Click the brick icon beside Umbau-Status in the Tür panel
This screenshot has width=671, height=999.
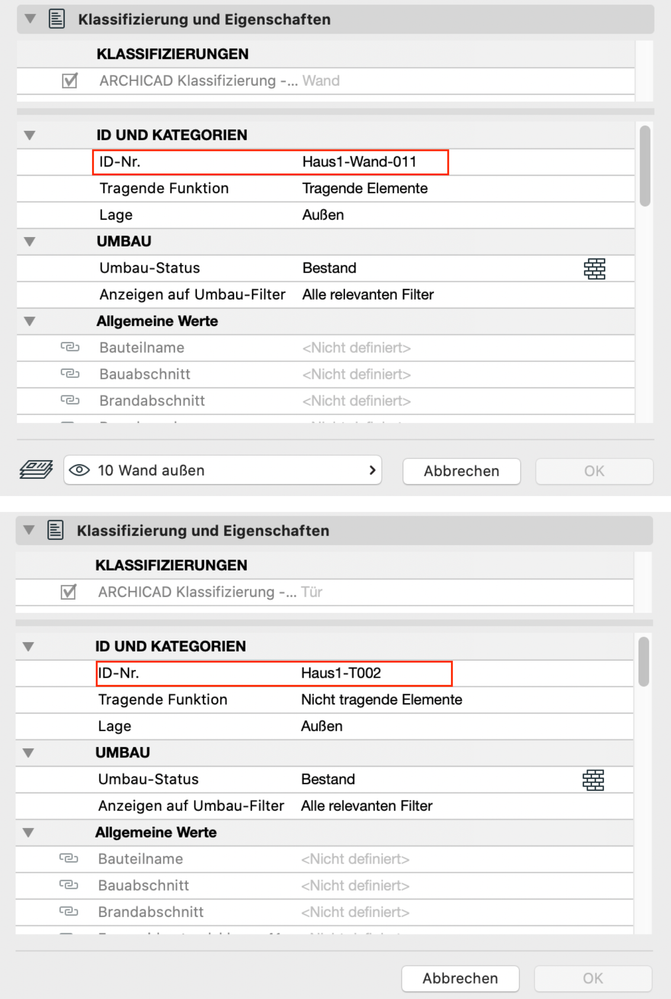pyautogui.click(x=593, y=779)
